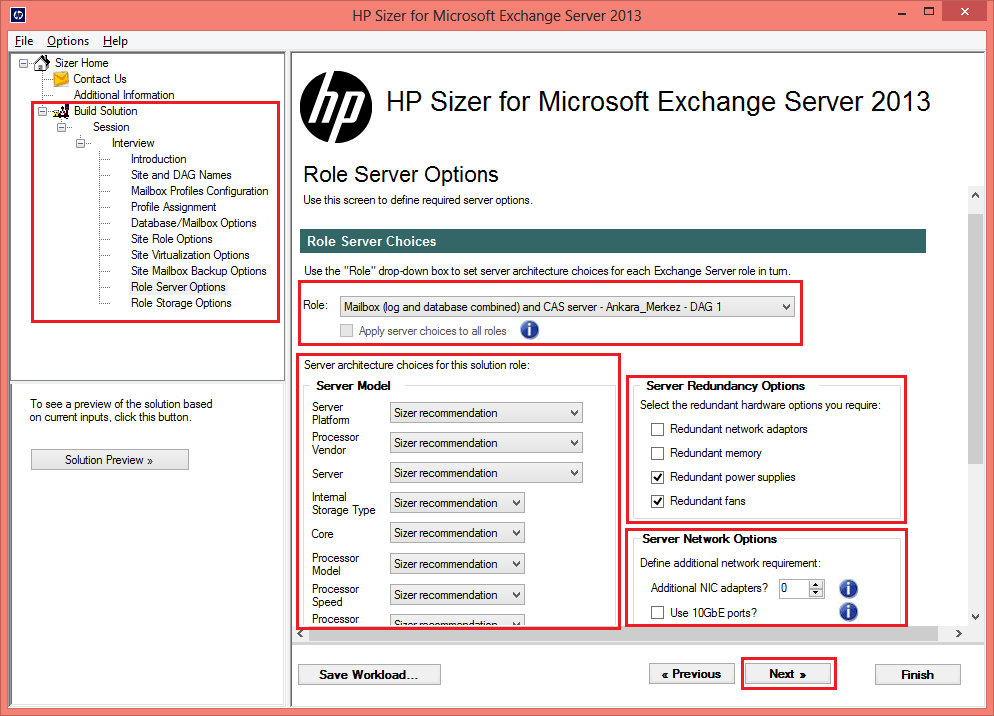Click vertical scrollbar up arrow

(x=976, y=195)
